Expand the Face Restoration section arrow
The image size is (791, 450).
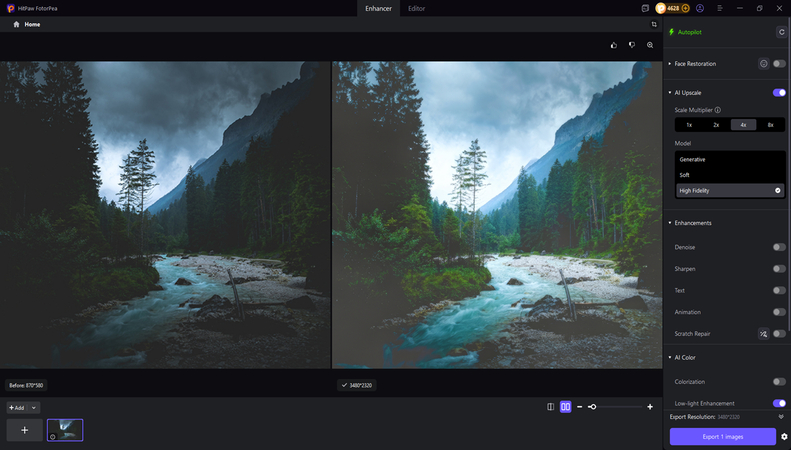pos(670,64)
